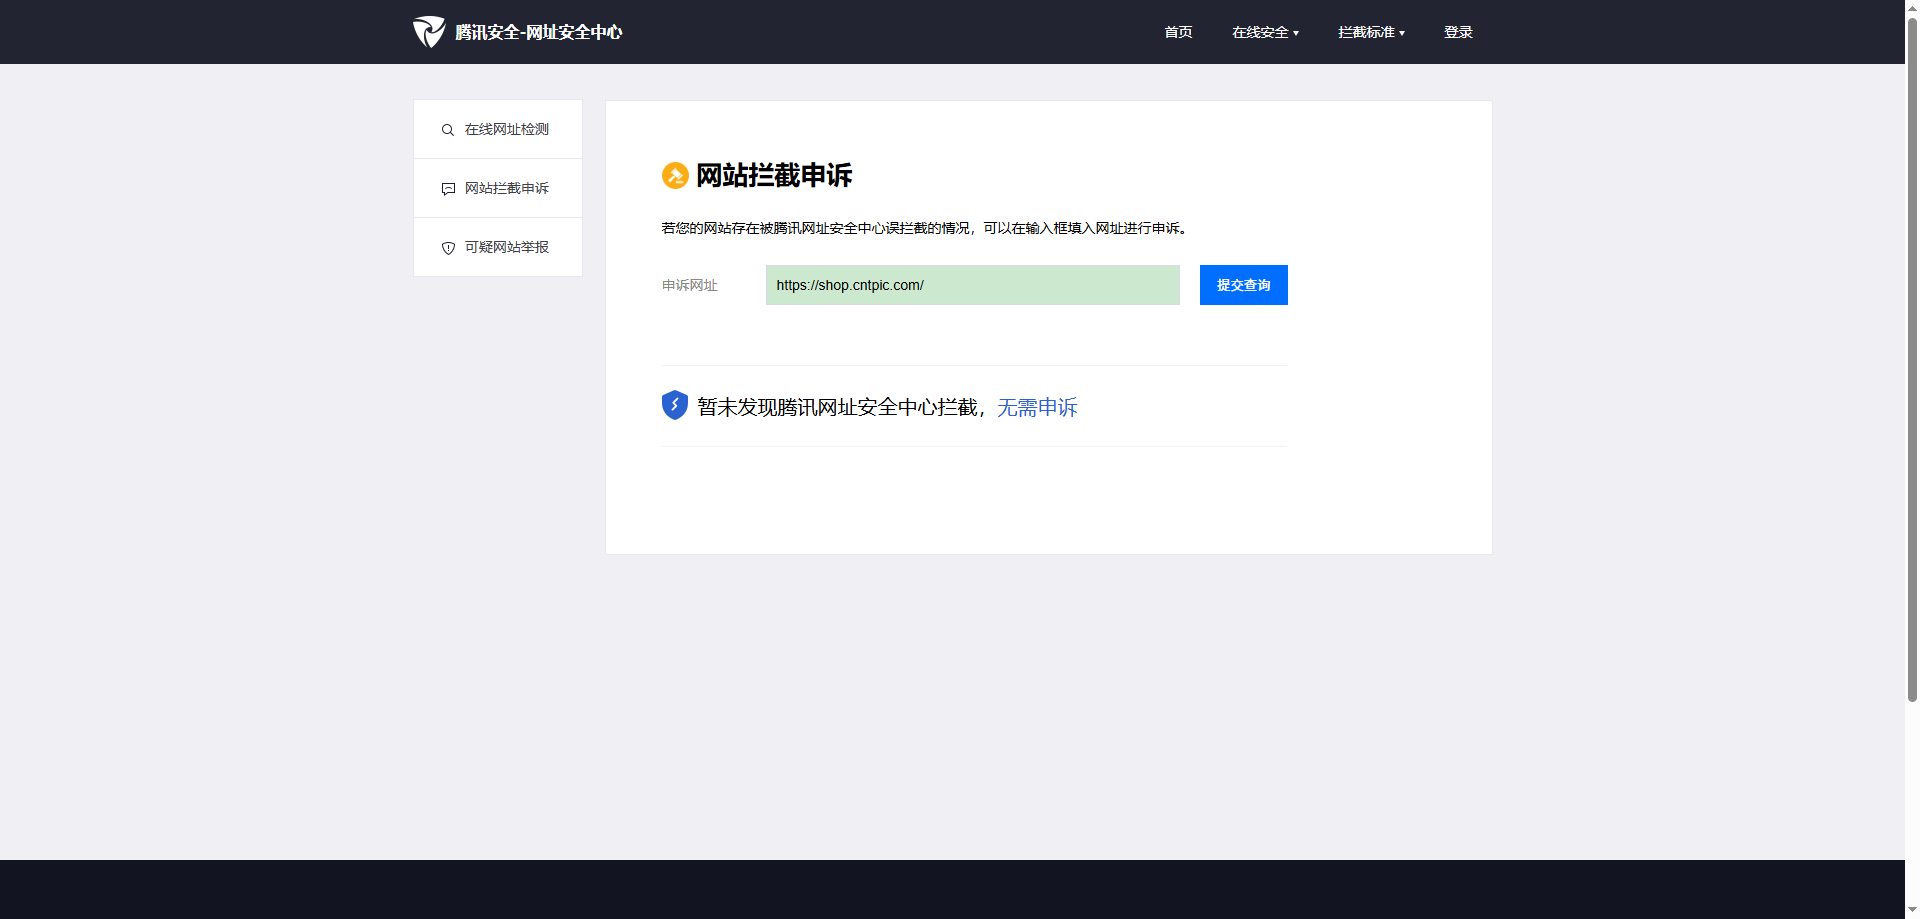Click the shield icon beside 可疑网站举报
The image size is (1920, 919).
(448, 248)
